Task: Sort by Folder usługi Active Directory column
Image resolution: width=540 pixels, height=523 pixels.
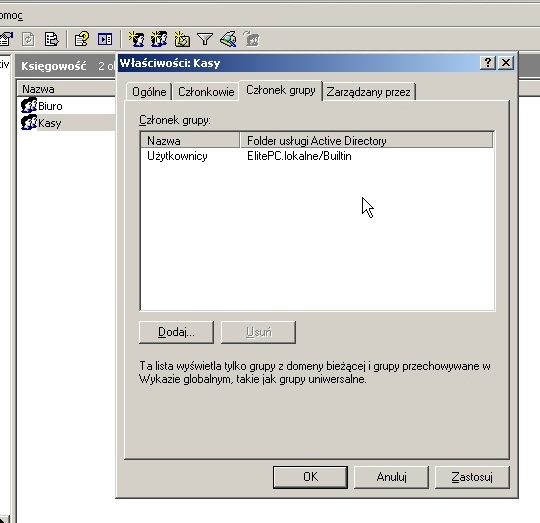Action: pyautogui.click(x=366, y=140)
